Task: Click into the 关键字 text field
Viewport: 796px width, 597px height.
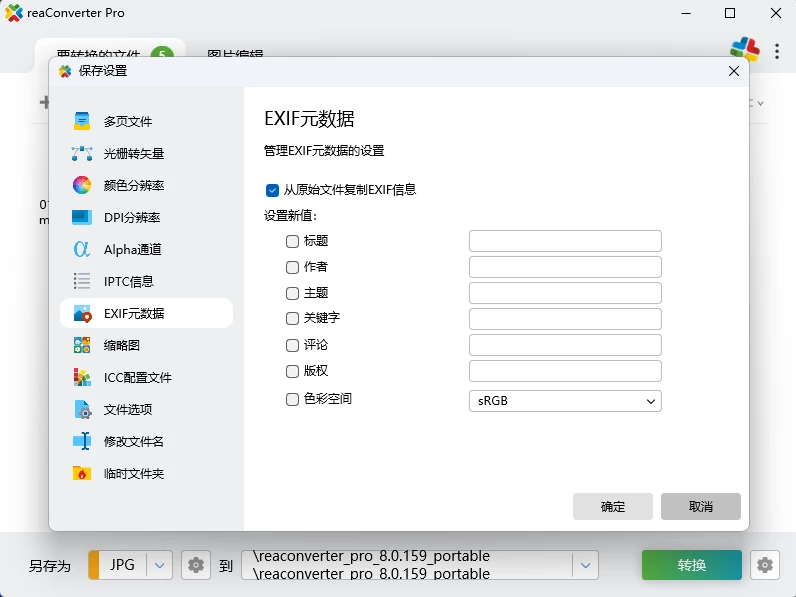Action: (565, 319)
